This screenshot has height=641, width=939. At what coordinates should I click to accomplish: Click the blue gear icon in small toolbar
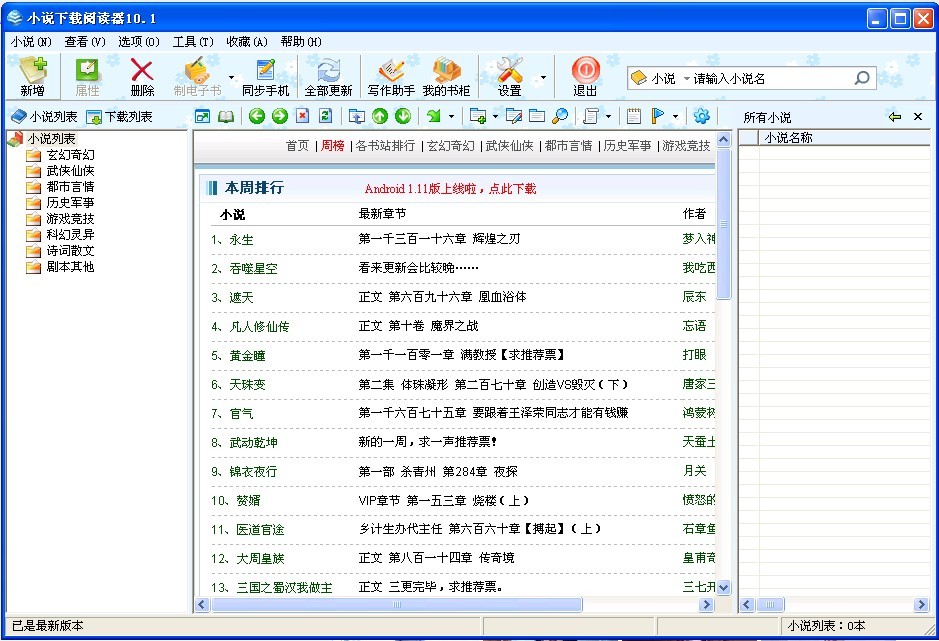tap(701, 116)
